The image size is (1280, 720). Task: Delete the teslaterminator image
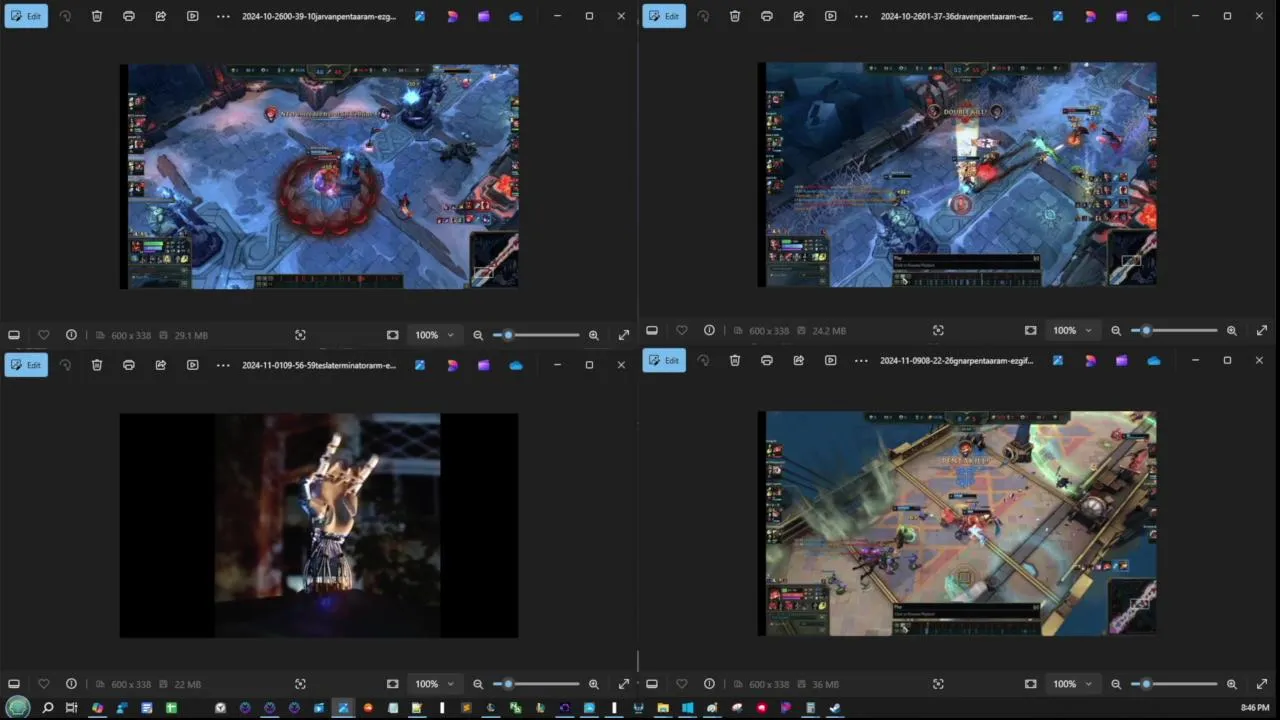click(x=97, y=365)
